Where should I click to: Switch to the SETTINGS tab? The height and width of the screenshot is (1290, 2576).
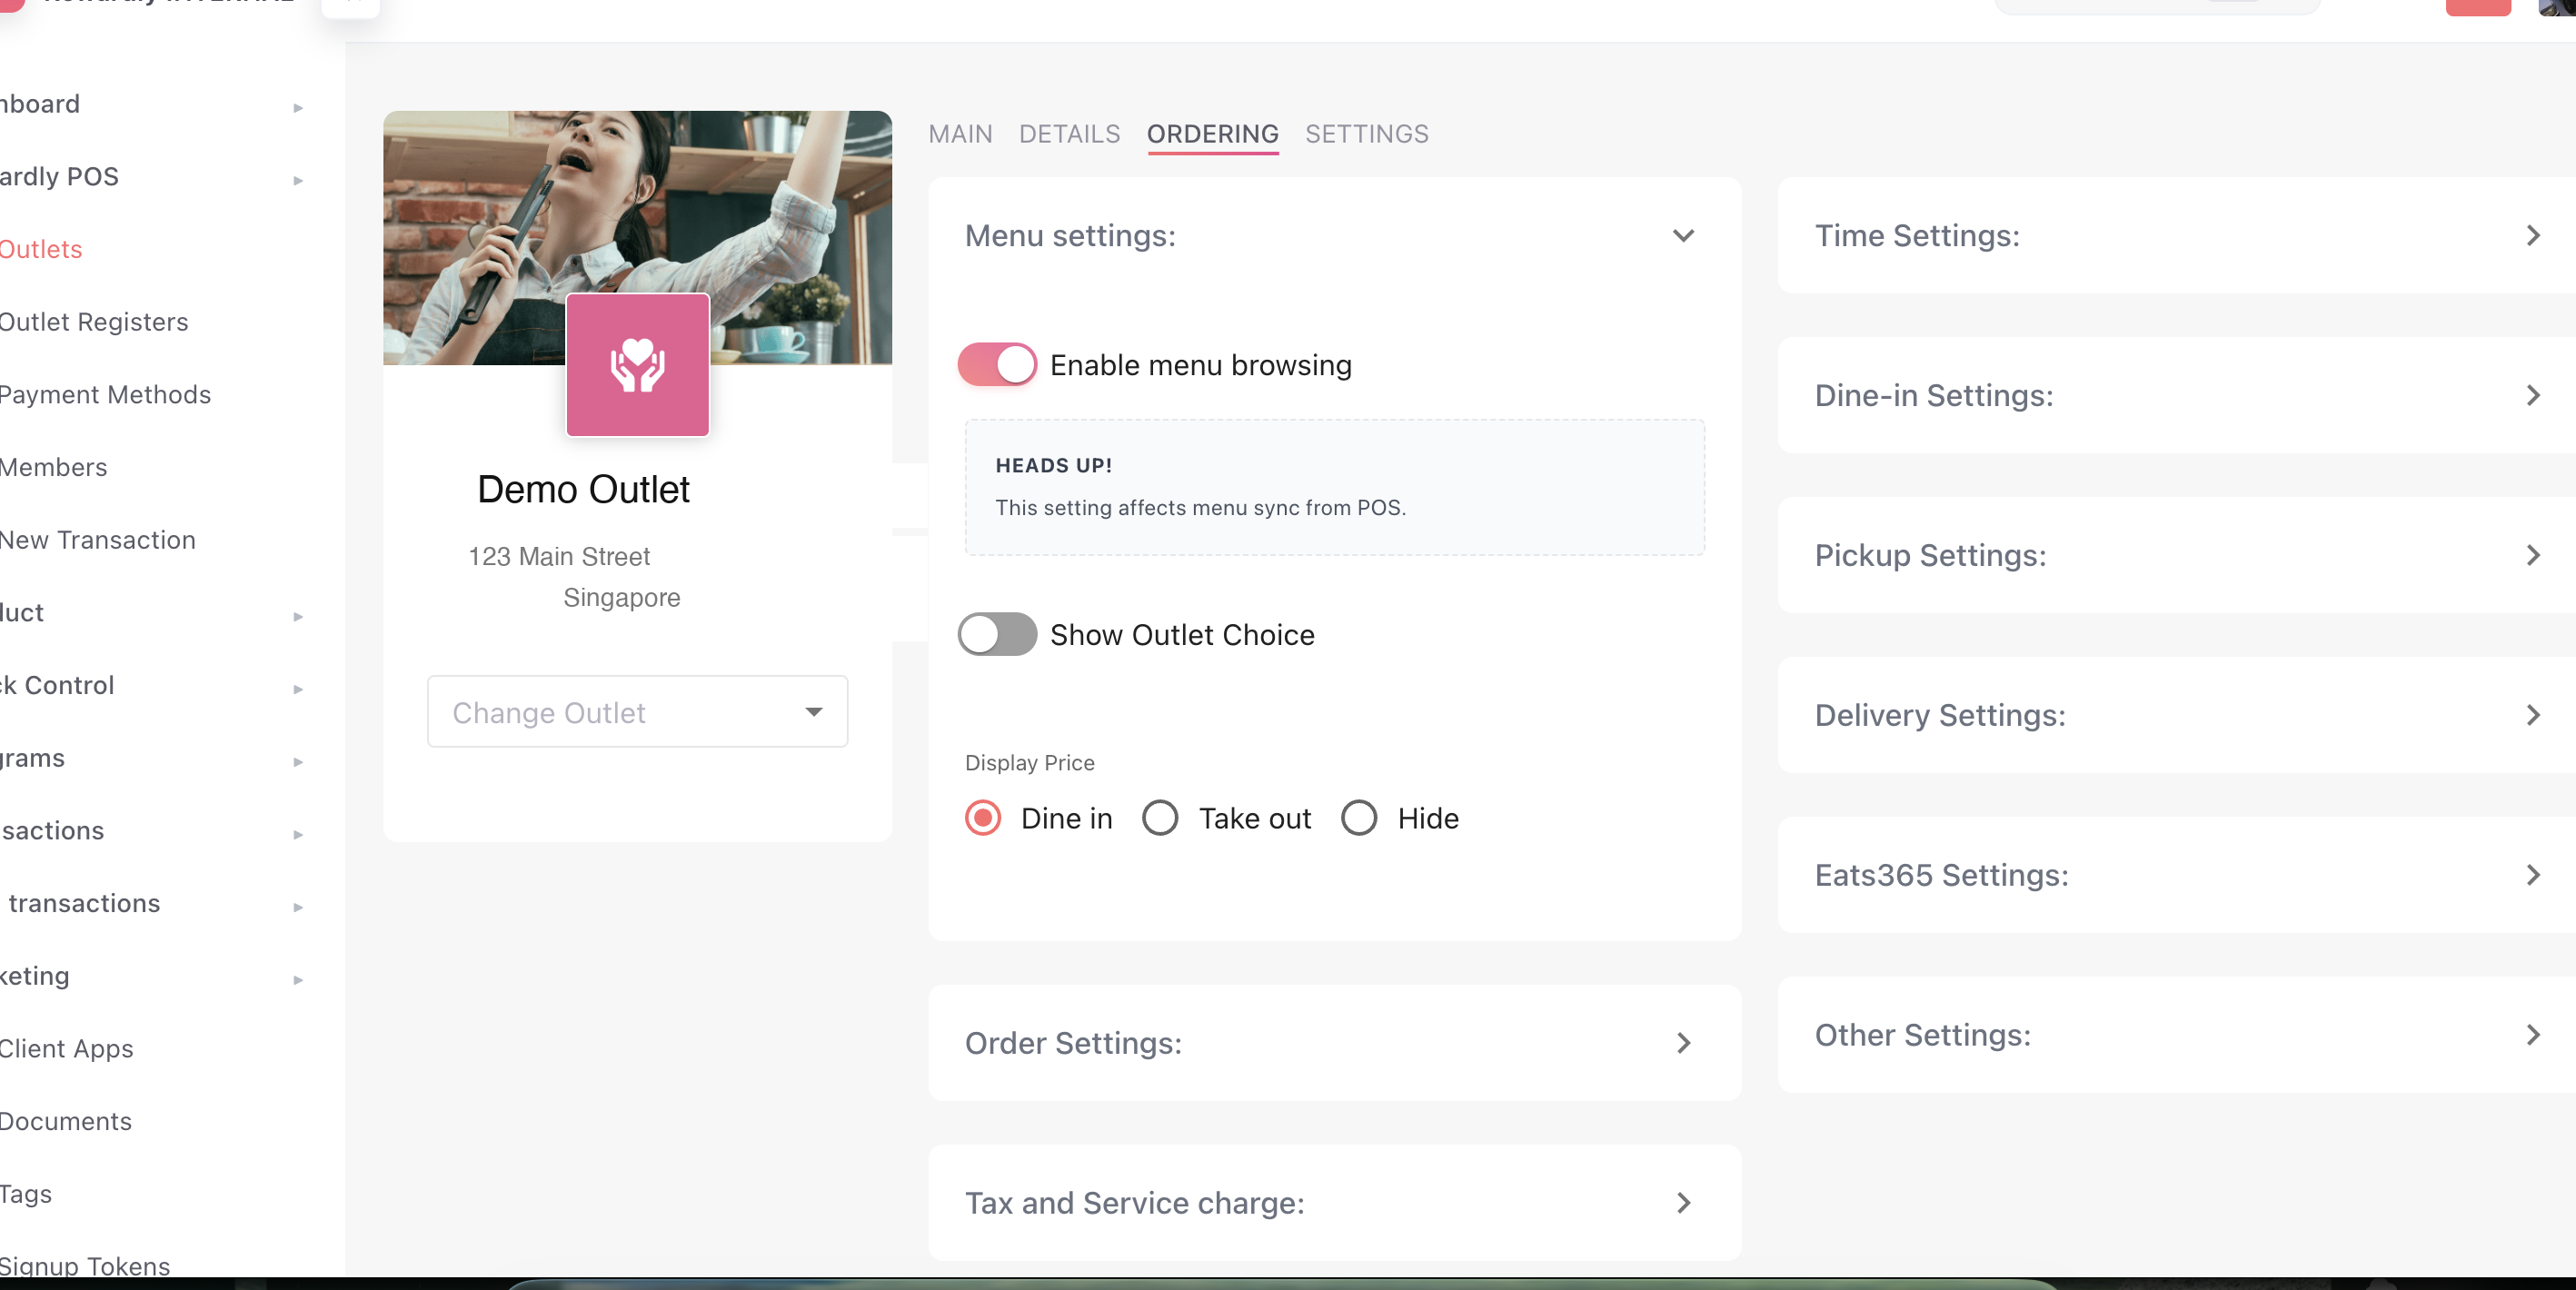[1366, 134]
